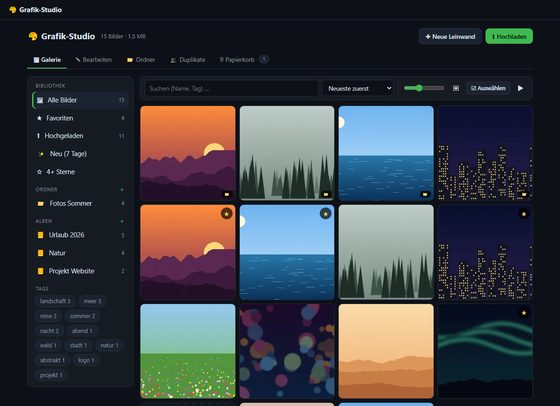Image resolution: width=560 pixels, height=406 pixels.
Task: Switch to the Duplikate tab
Action: tap(188, 60)
